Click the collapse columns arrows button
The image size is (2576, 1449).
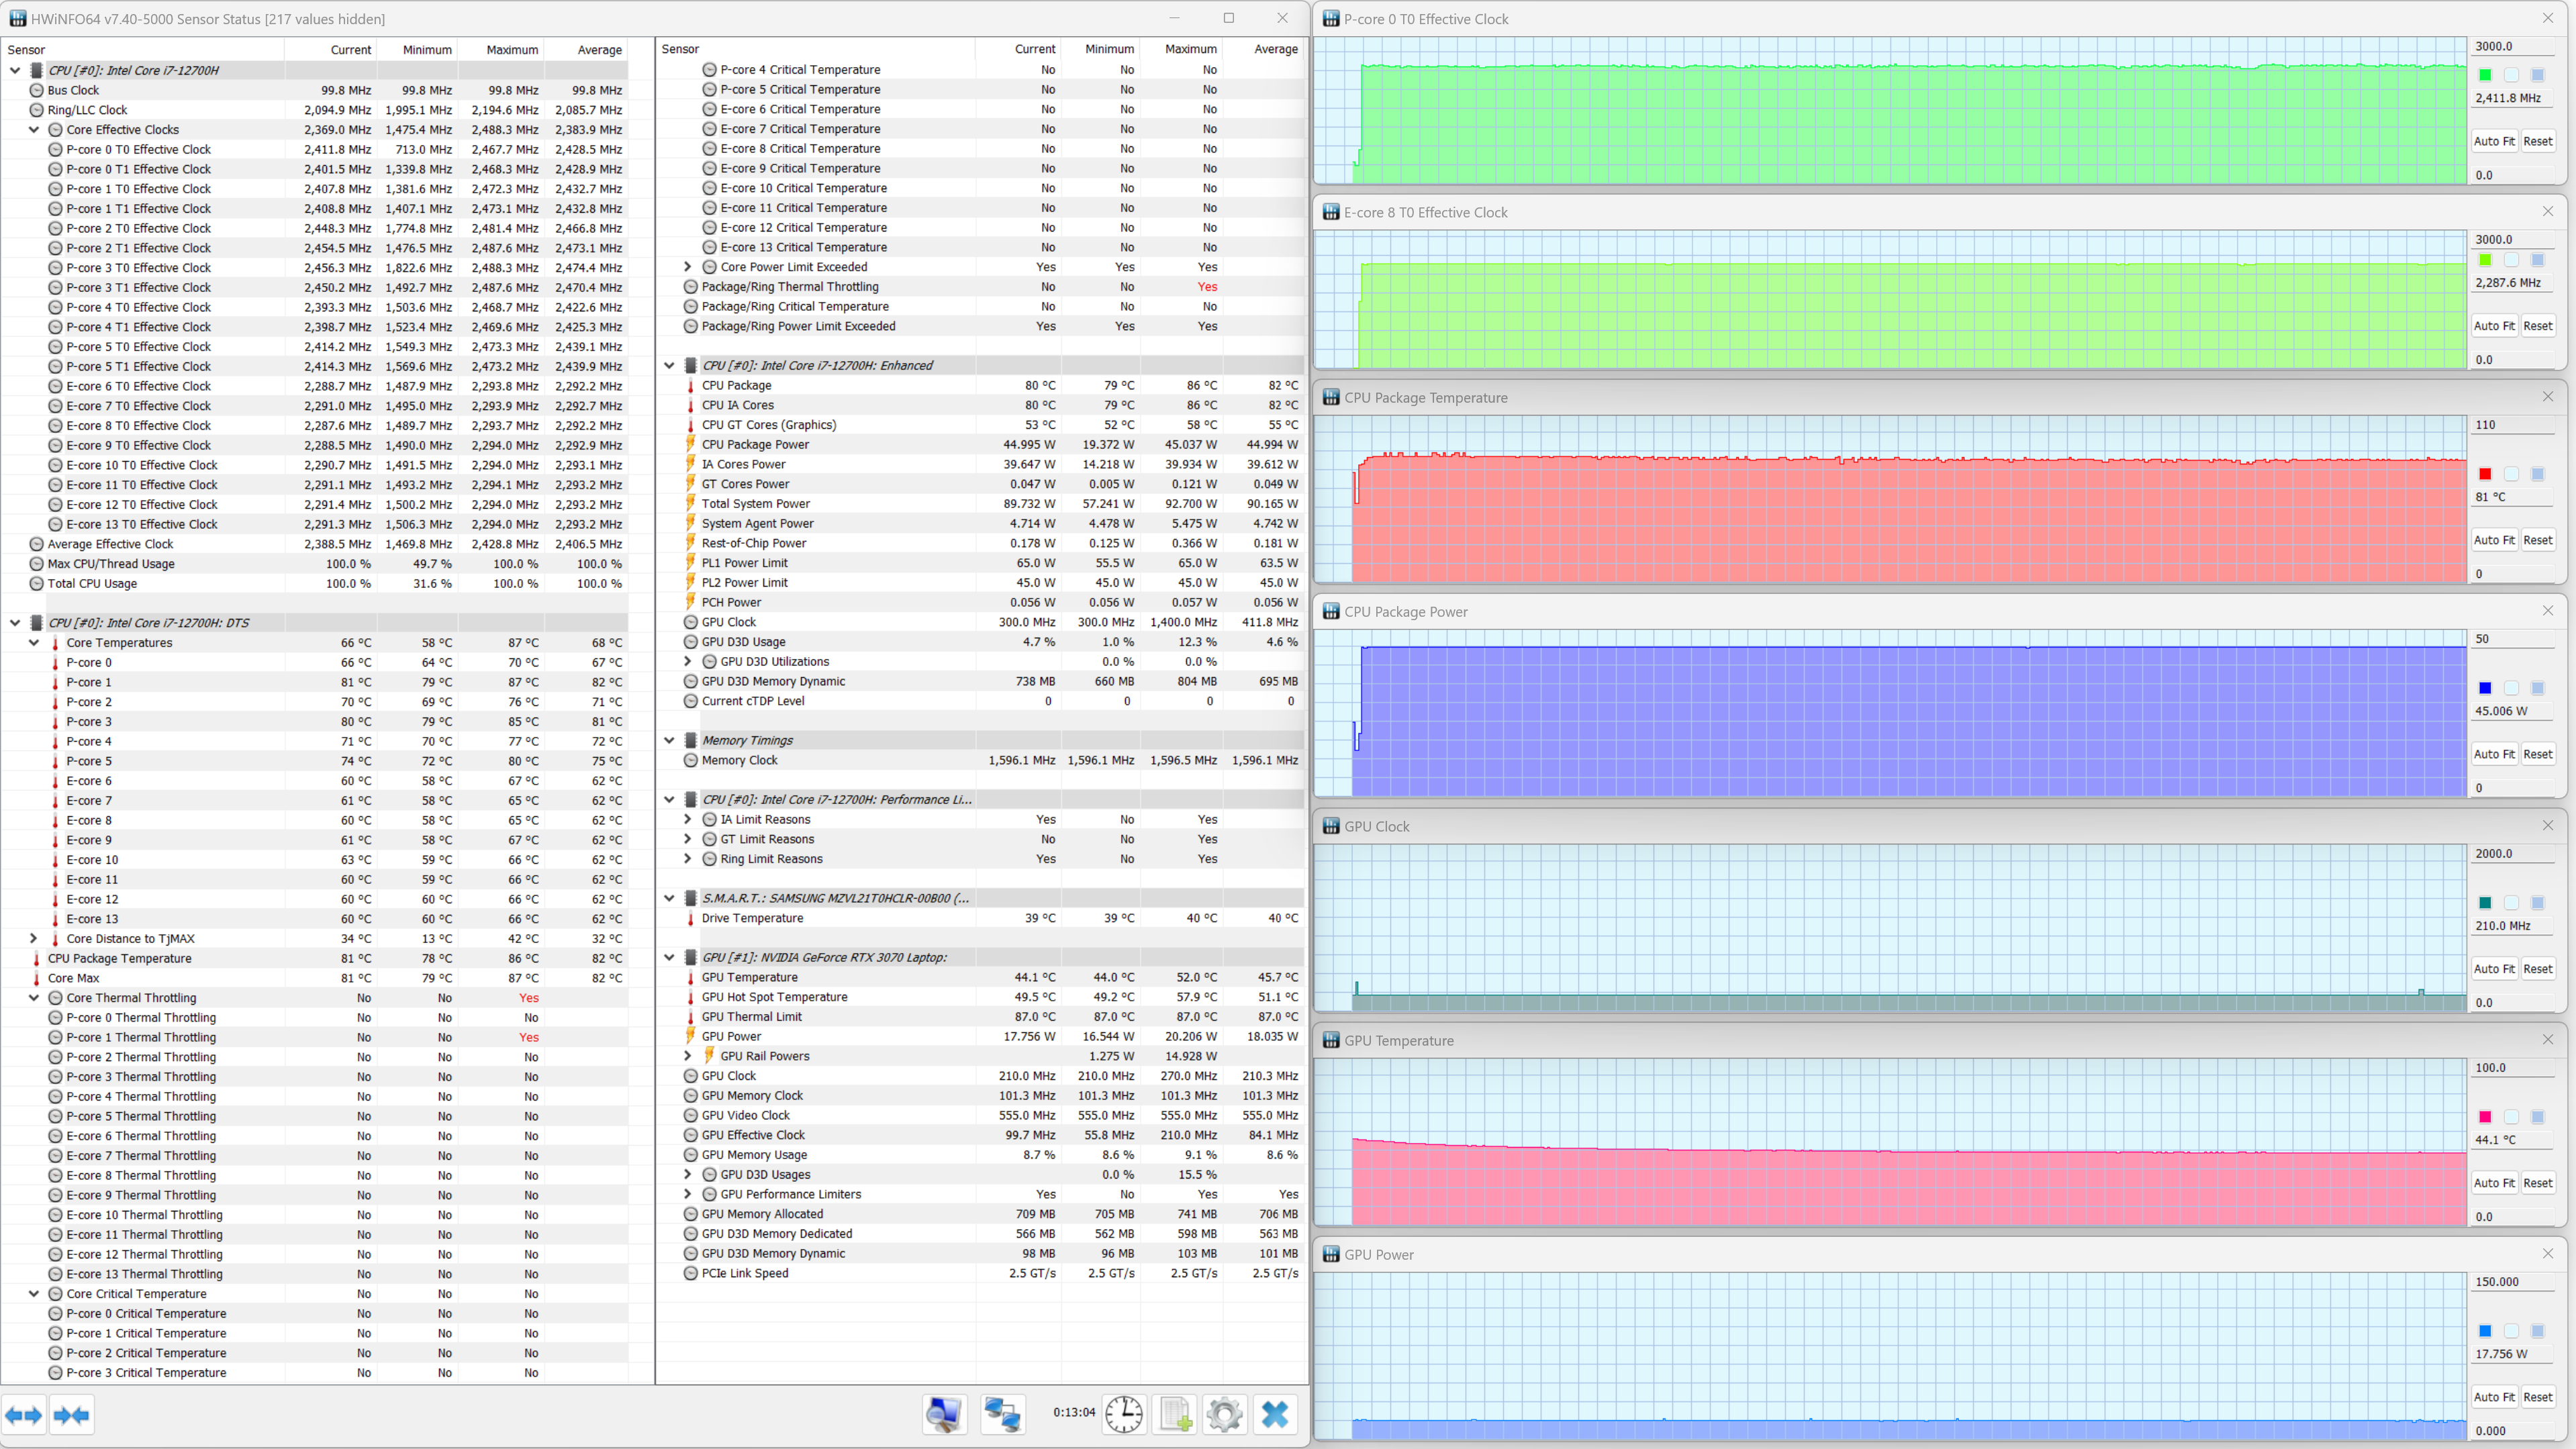click(x=71, y=1414)
